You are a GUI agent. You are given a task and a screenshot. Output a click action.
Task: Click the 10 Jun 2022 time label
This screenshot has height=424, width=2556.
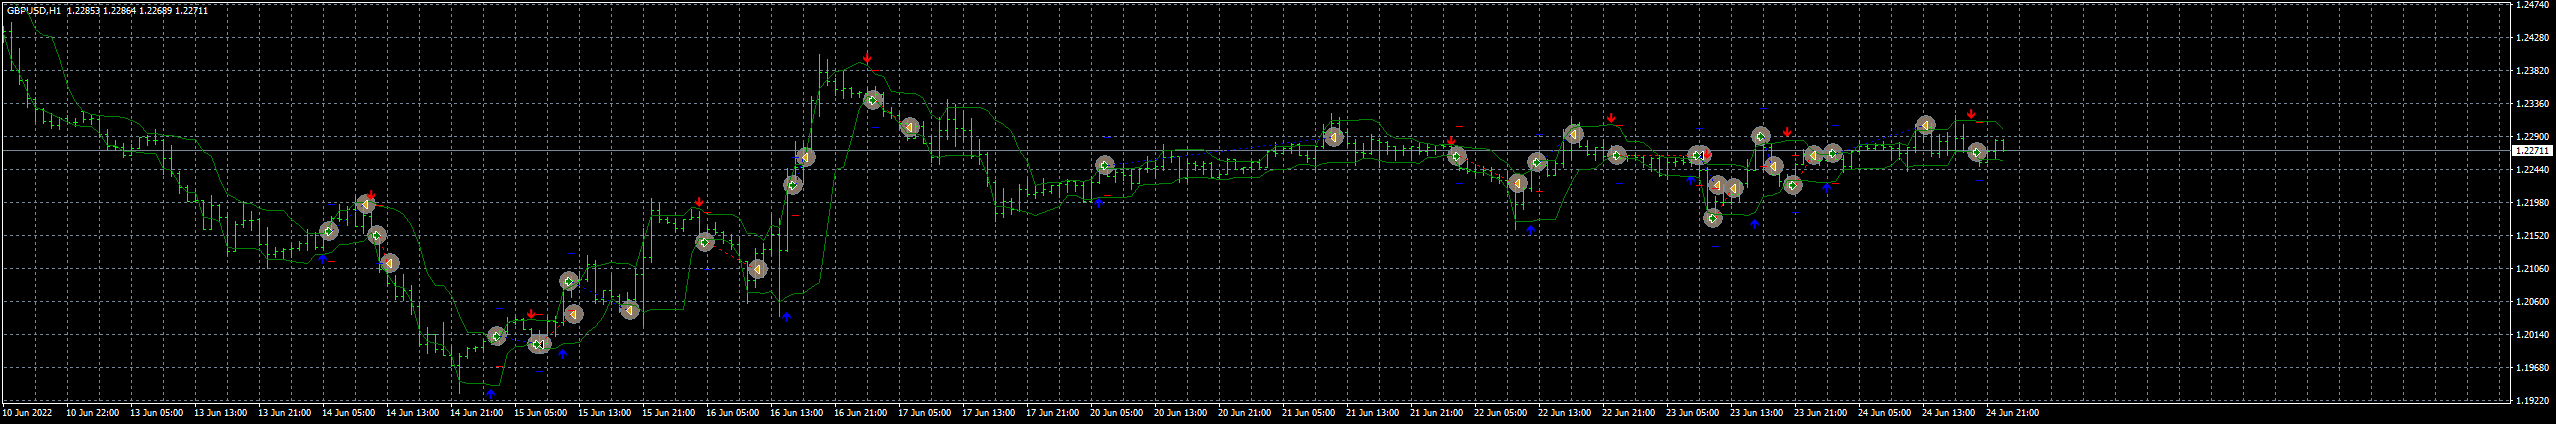point(27,412)
